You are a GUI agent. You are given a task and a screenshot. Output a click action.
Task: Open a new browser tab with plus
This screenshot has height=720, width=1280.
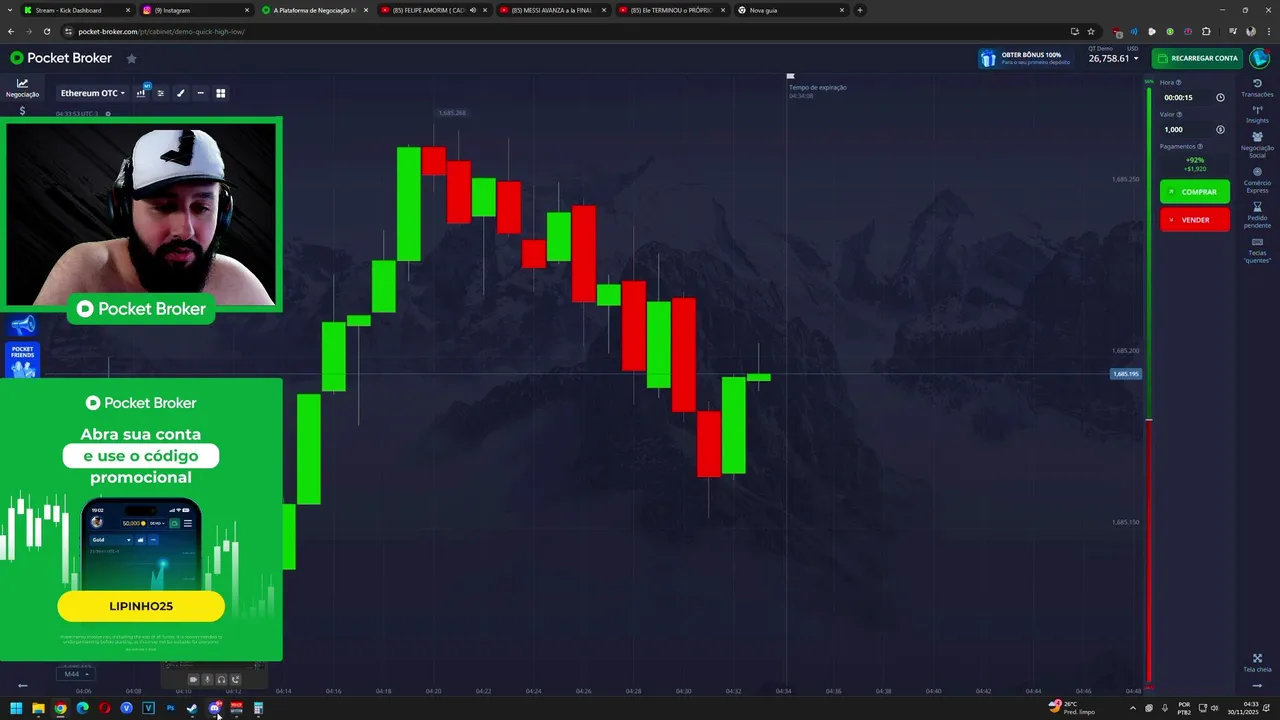[860, 10]
